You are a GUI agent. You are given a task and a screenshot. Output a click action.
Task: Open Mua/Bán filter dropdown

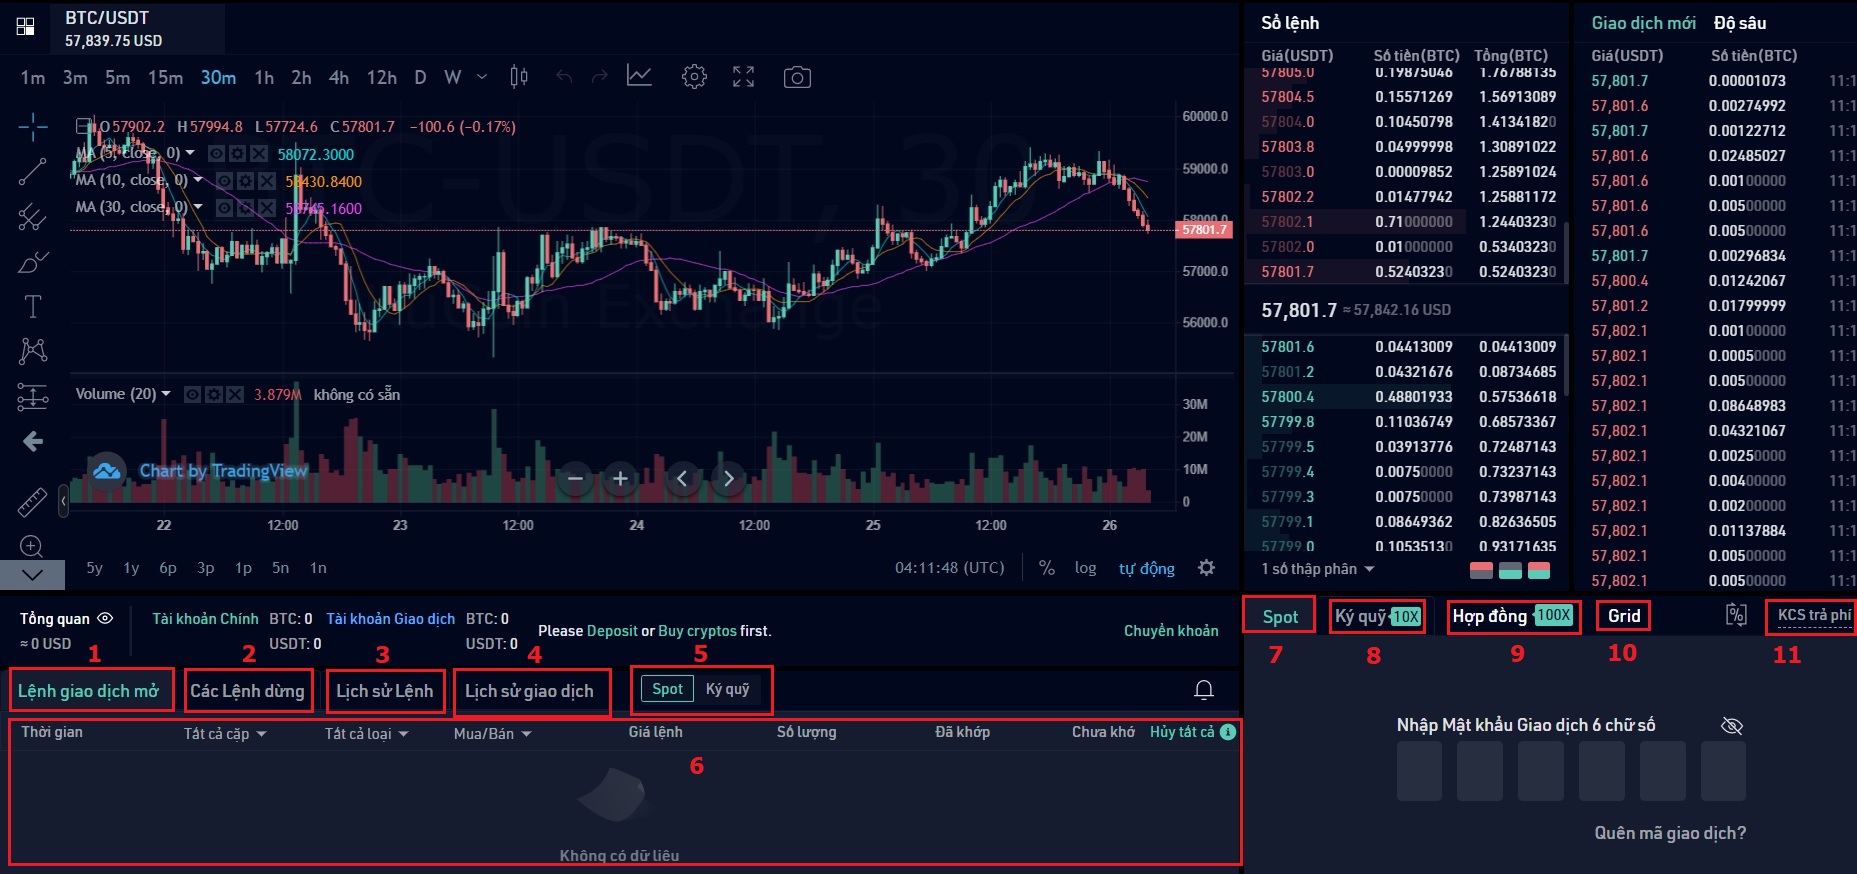pyautogui.click(x=492, y=734)
